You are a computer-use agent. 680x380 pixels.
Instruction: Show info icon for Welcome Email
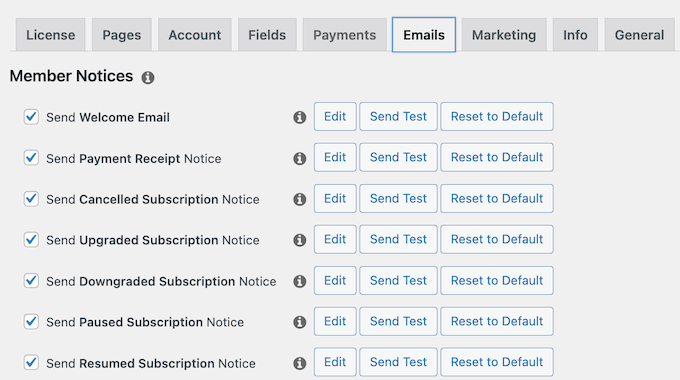coord(300,117)
